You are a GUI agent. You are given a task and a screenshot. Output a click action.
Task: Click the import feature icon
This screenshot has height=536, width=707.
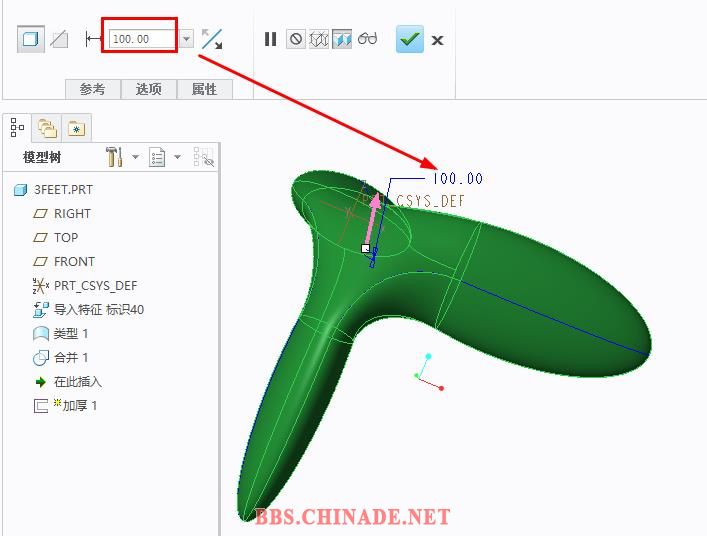click(41, 310)
